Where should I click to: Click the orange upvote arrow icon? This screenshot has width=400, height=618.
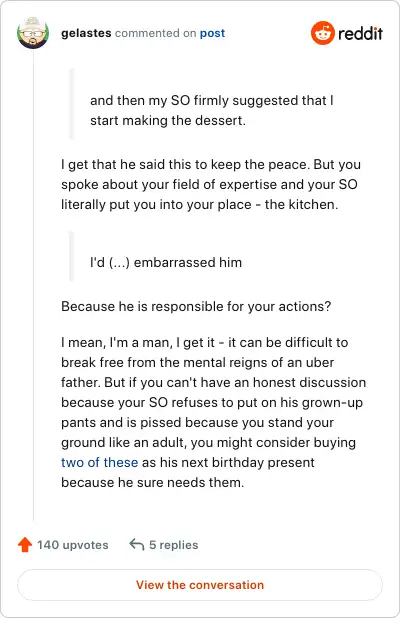pos(25,545)
